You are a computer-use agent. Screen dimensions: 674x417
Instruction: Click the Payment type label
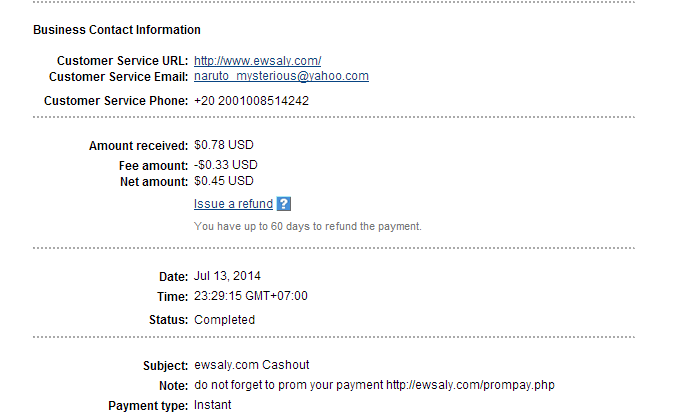click(148, 405)
